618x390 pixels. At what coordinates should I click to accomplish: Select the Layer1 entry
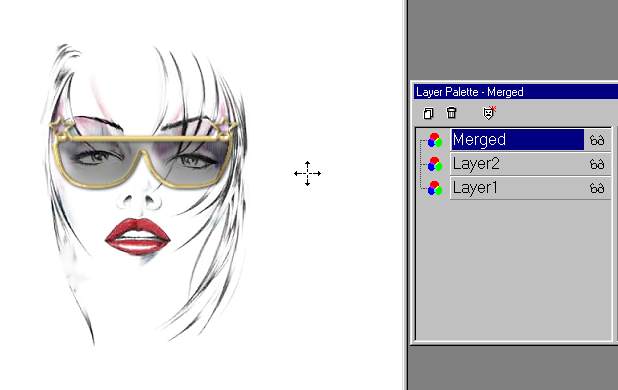(517, 188)
